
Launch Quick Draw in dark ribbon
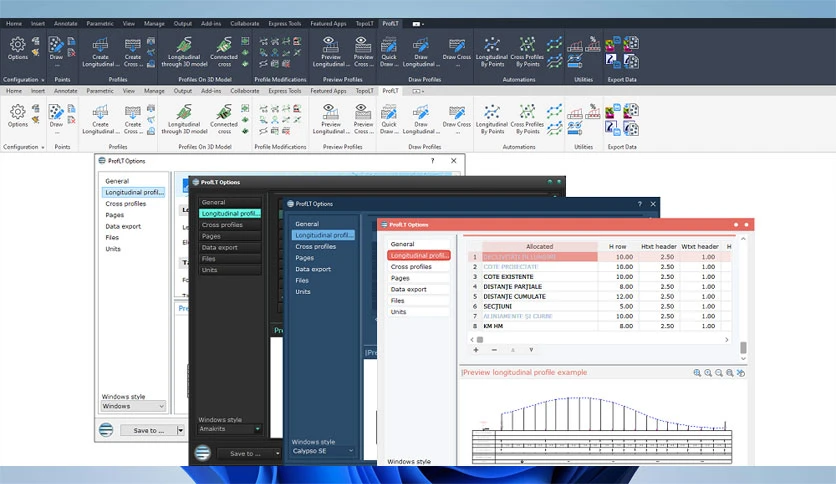389,52
